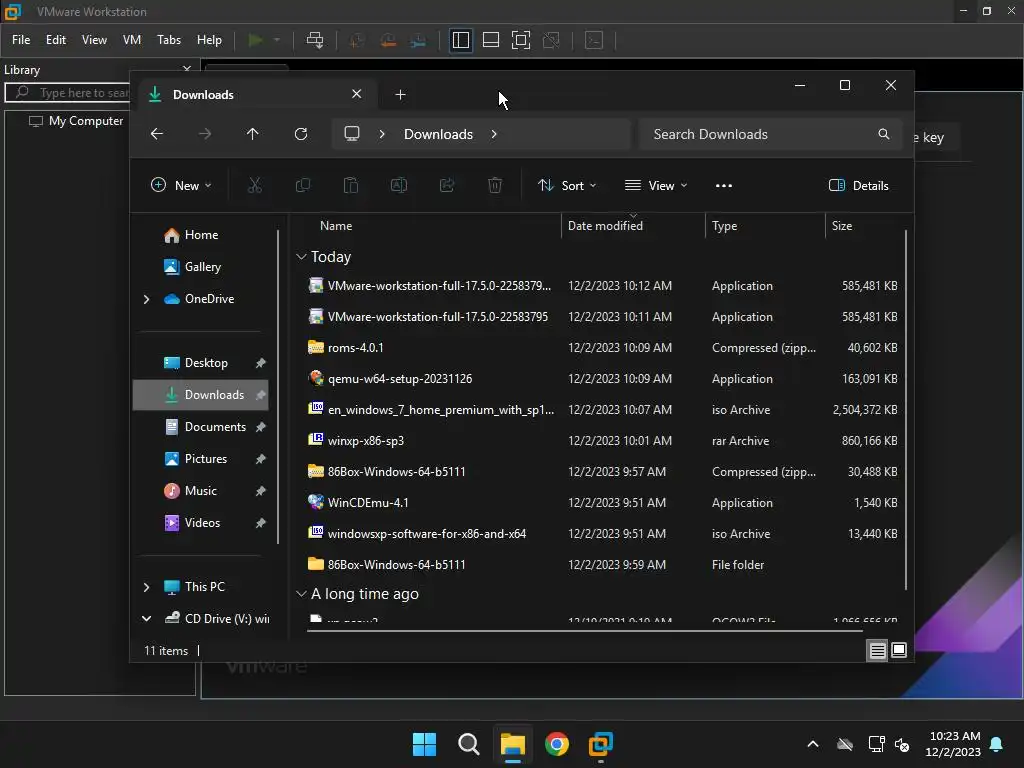
Task: Expand OneDrive in navigation pane
Action: [146, 299]
